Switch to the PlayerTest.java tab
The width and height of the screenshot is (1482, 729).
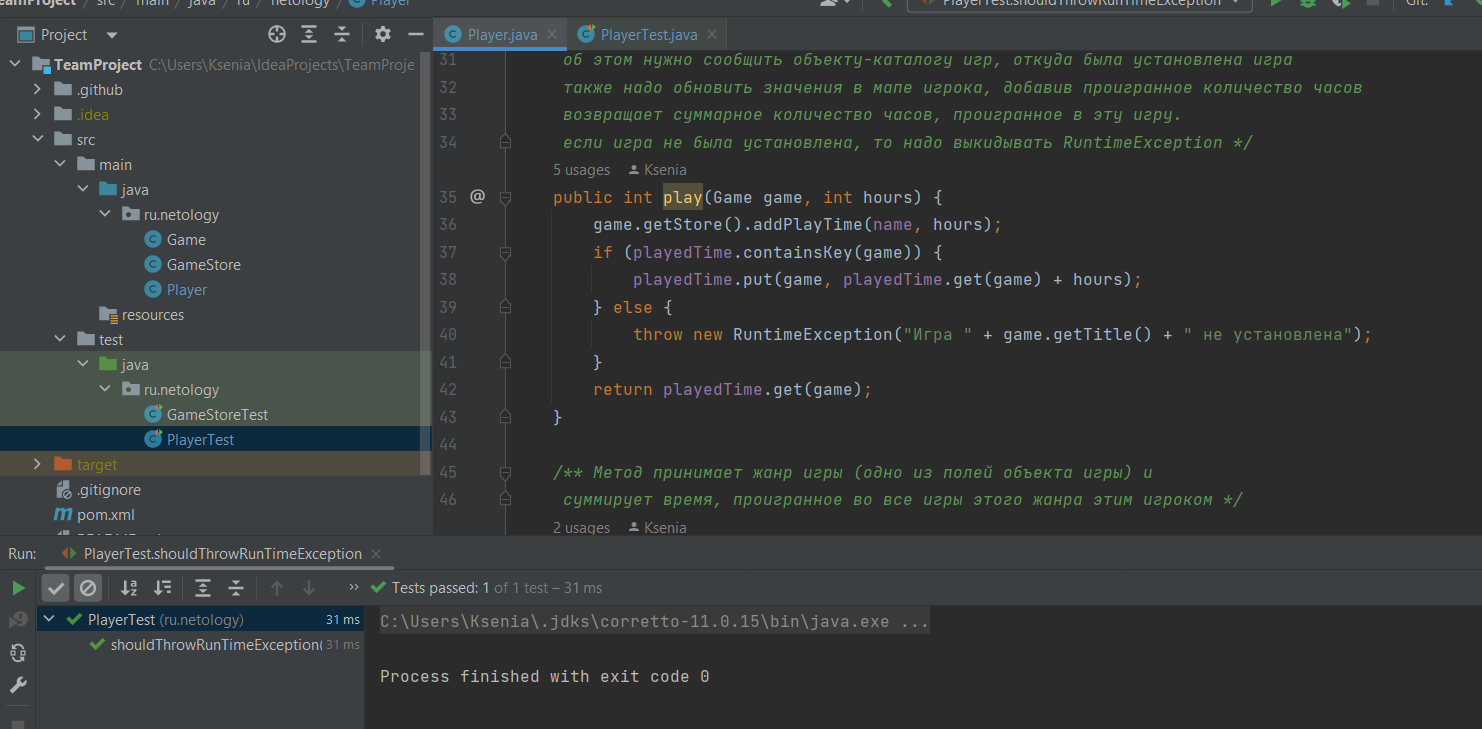pyautogui.click(x=647, y=33)
